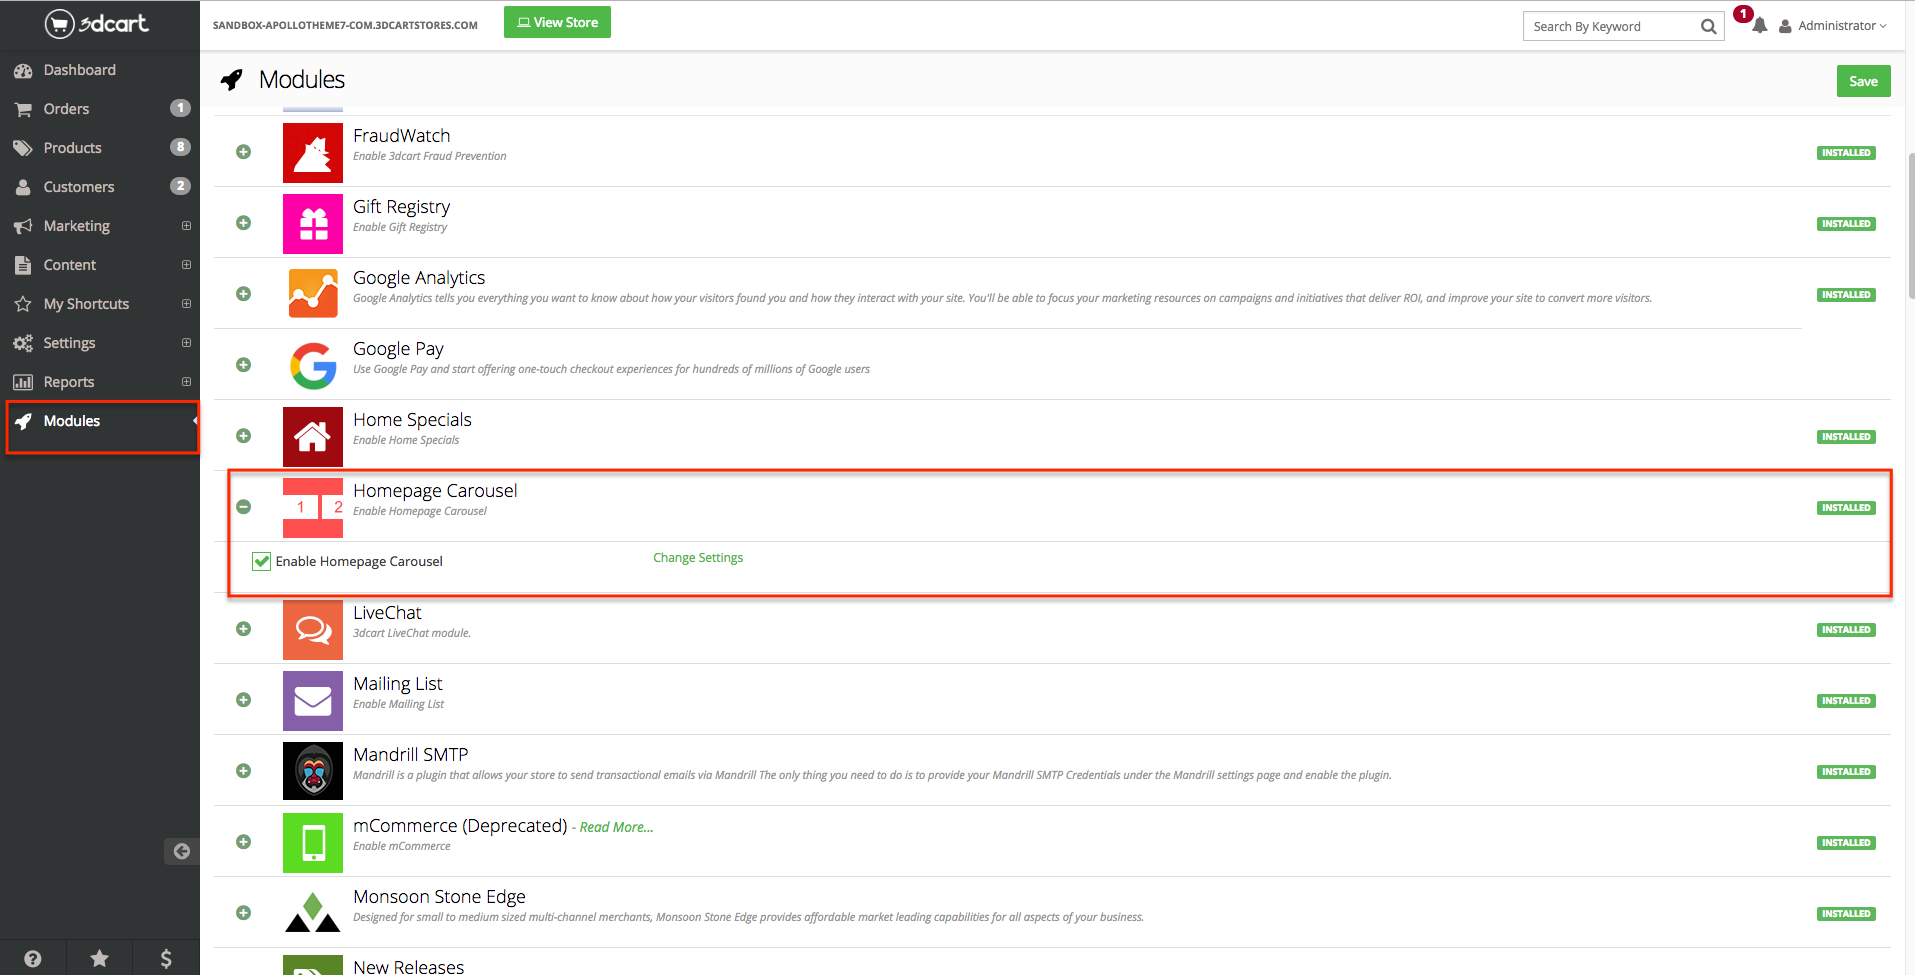Expand the LiveChat module row
Screen dimensions: 1915x975
coord(243,629)
